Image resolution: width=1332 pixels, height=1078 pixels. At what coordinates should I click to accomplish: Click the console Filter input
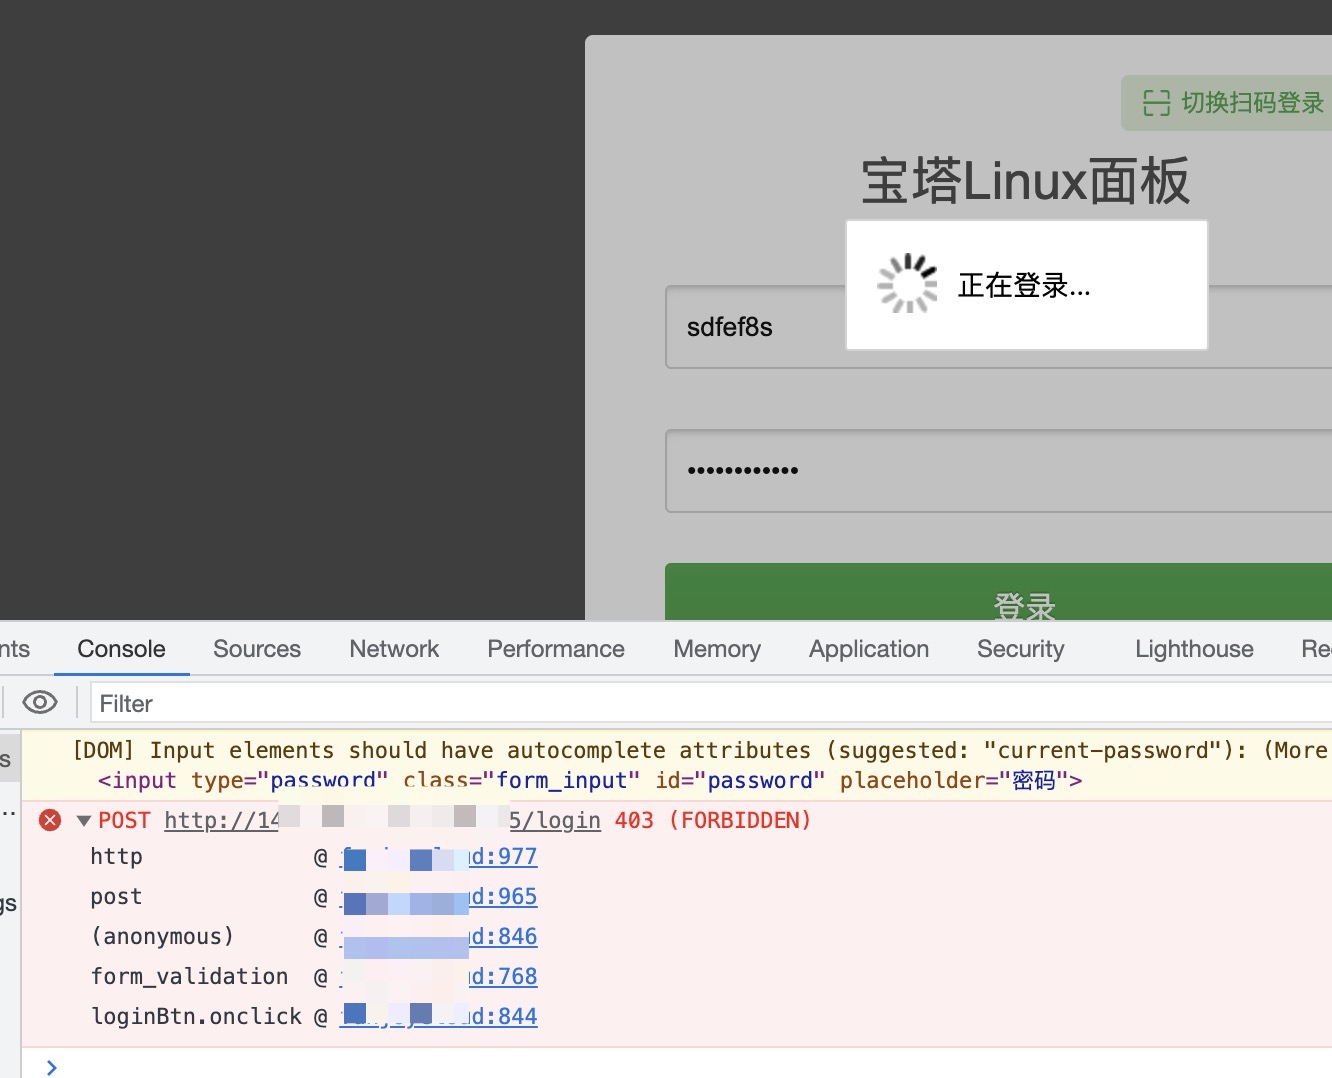coord(711,703)
